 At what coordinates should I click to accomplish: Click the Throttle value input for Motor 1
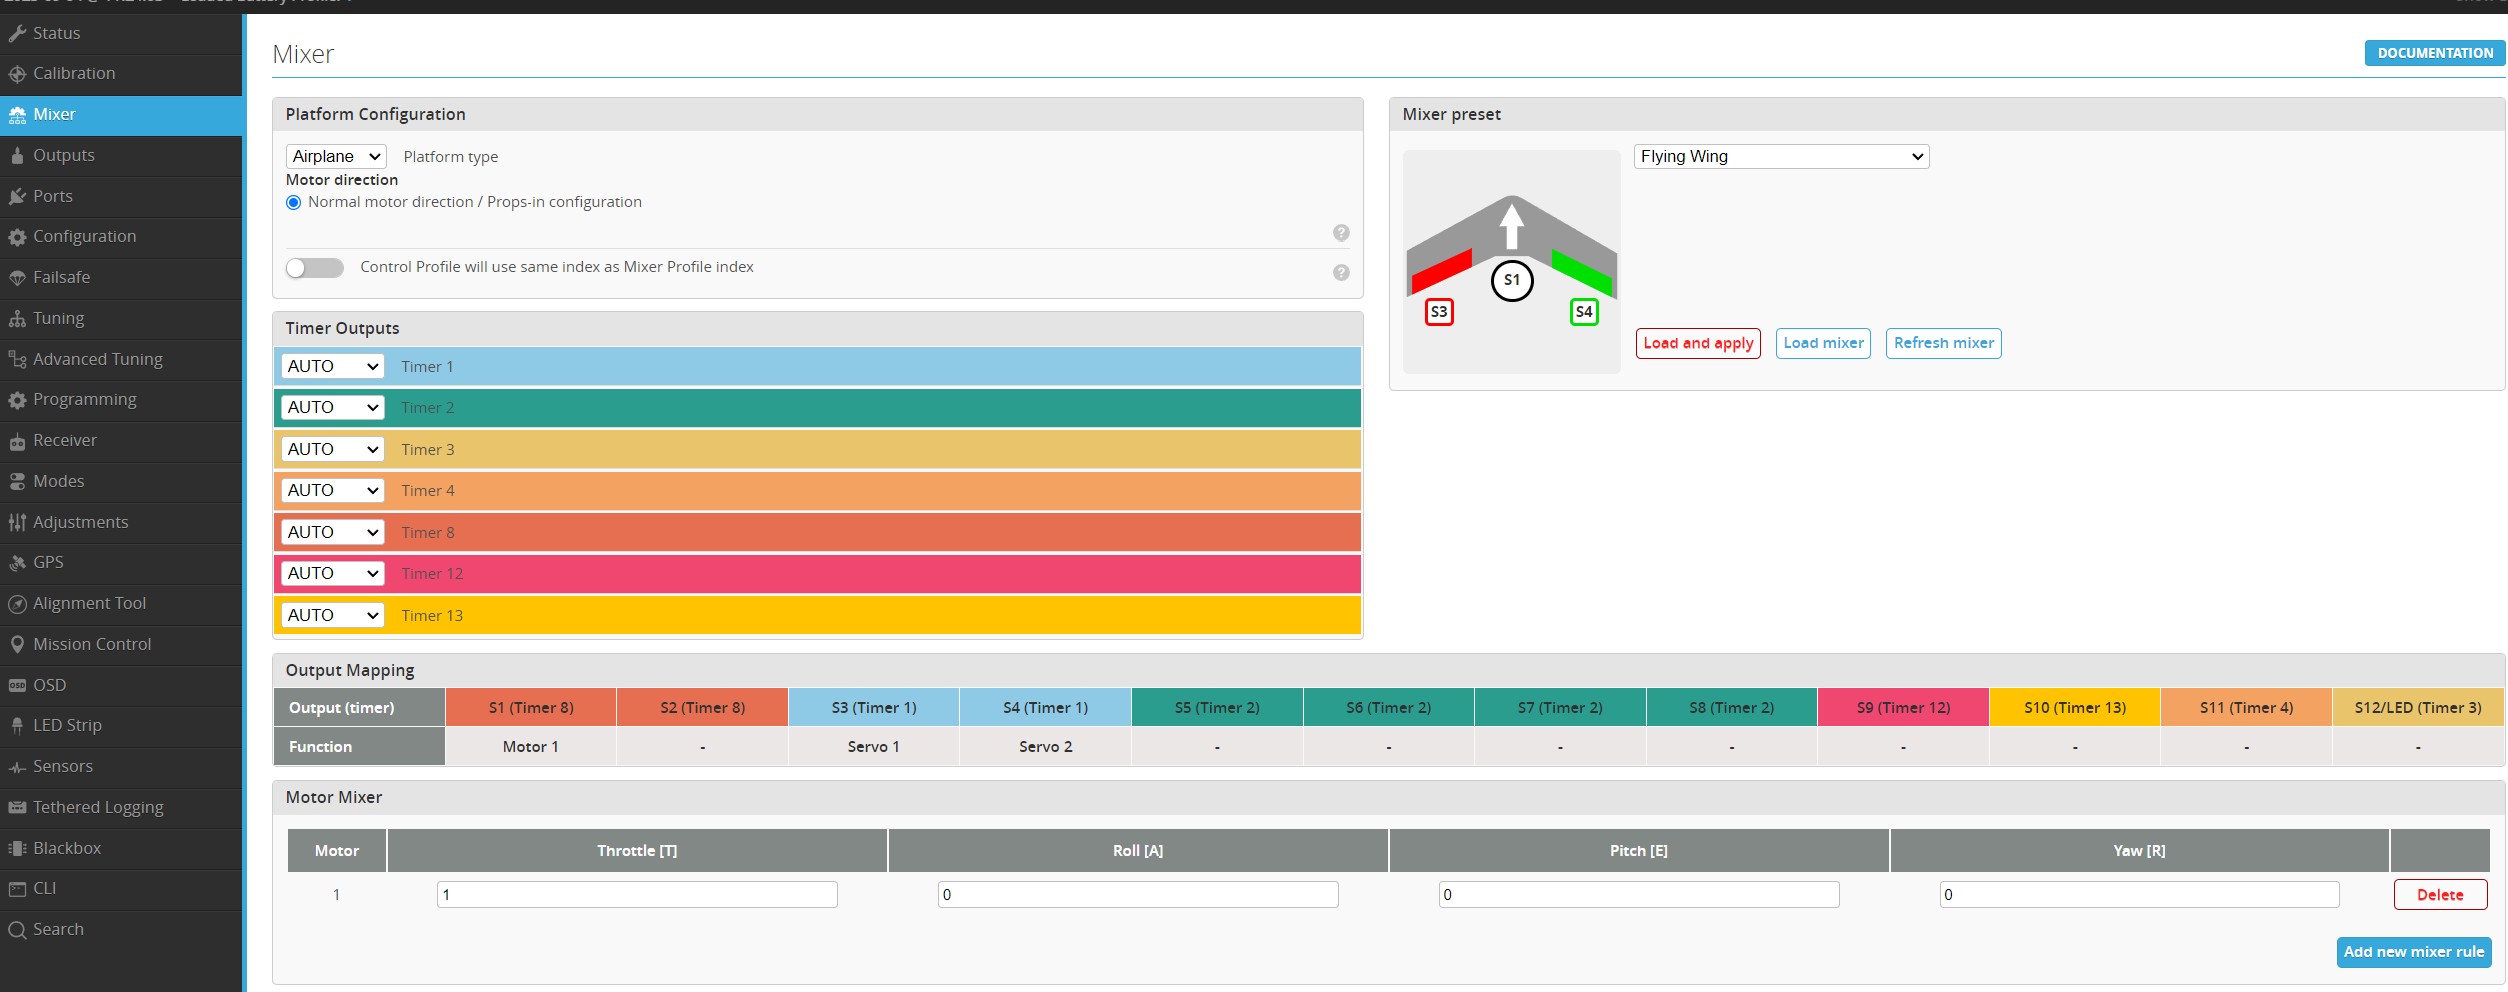click(x=637, y=895)
